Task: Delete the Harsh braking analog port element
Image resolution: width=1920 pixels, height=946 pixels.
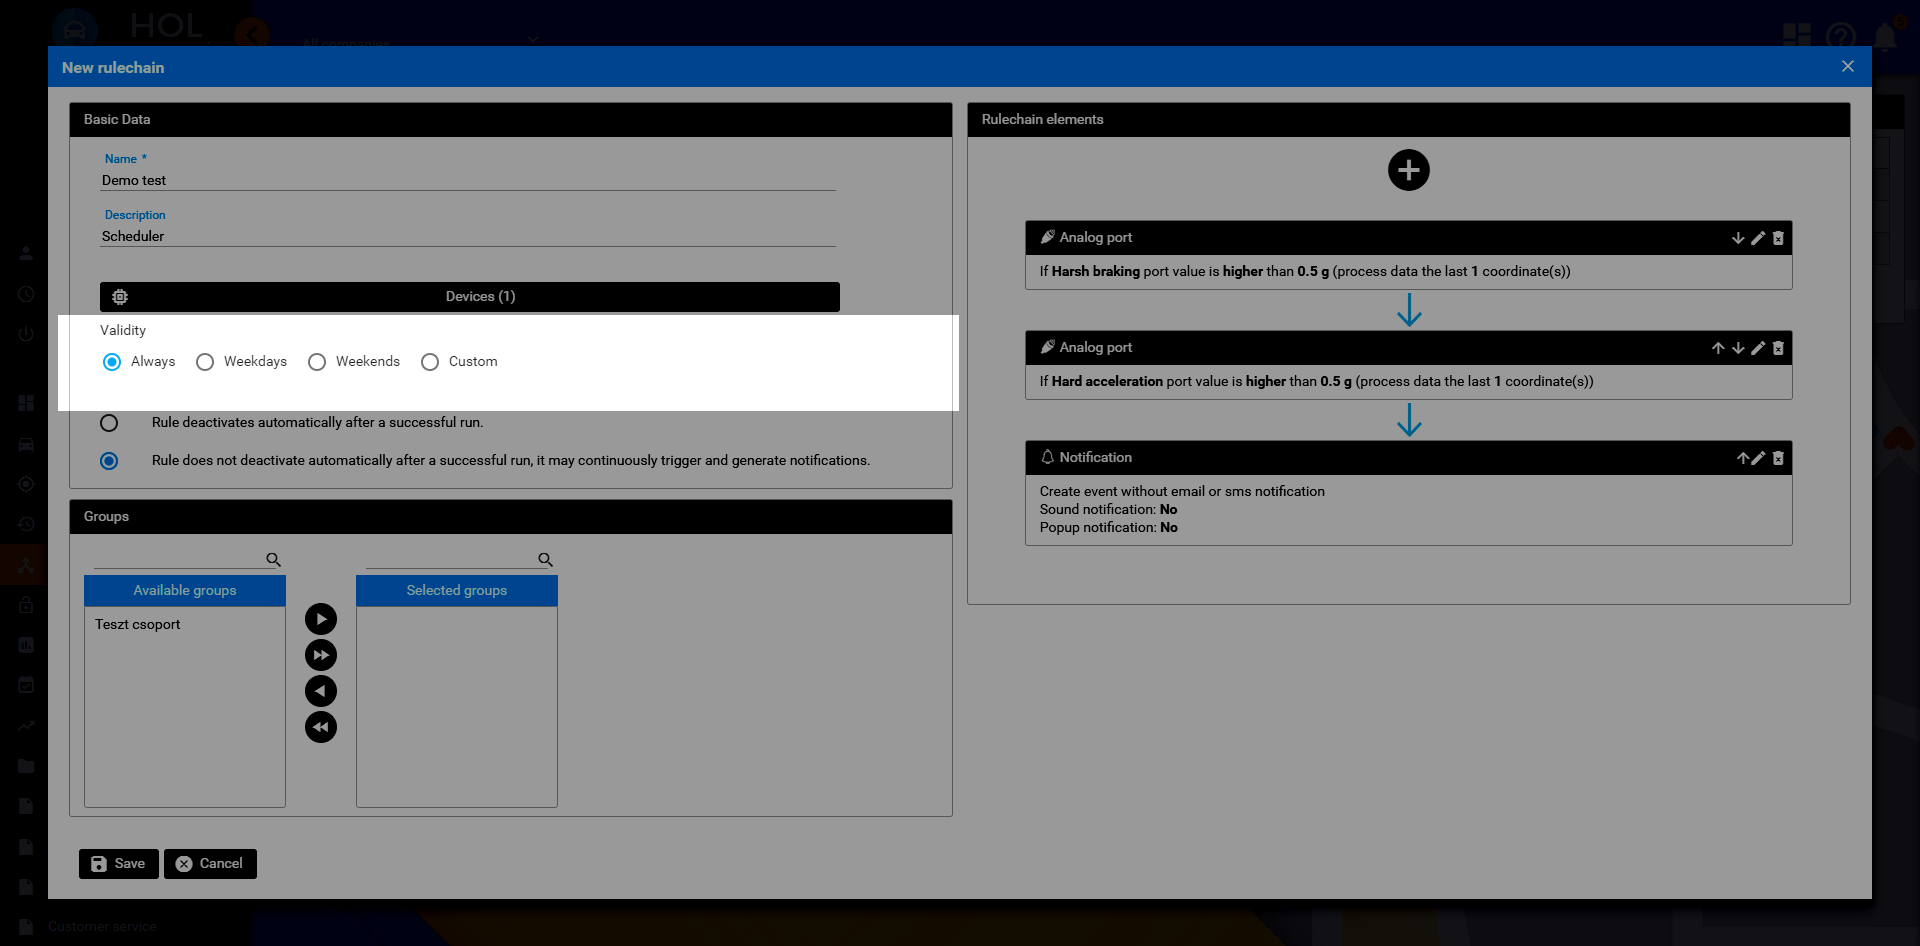Action: (x=1778, y=238)
